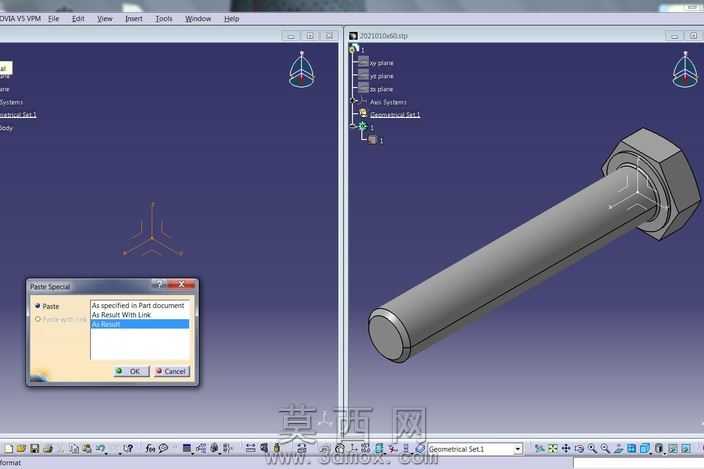704x469 pixels.
Task: Select Geometrical Set.1 in the right window tree
Action: 395,115
